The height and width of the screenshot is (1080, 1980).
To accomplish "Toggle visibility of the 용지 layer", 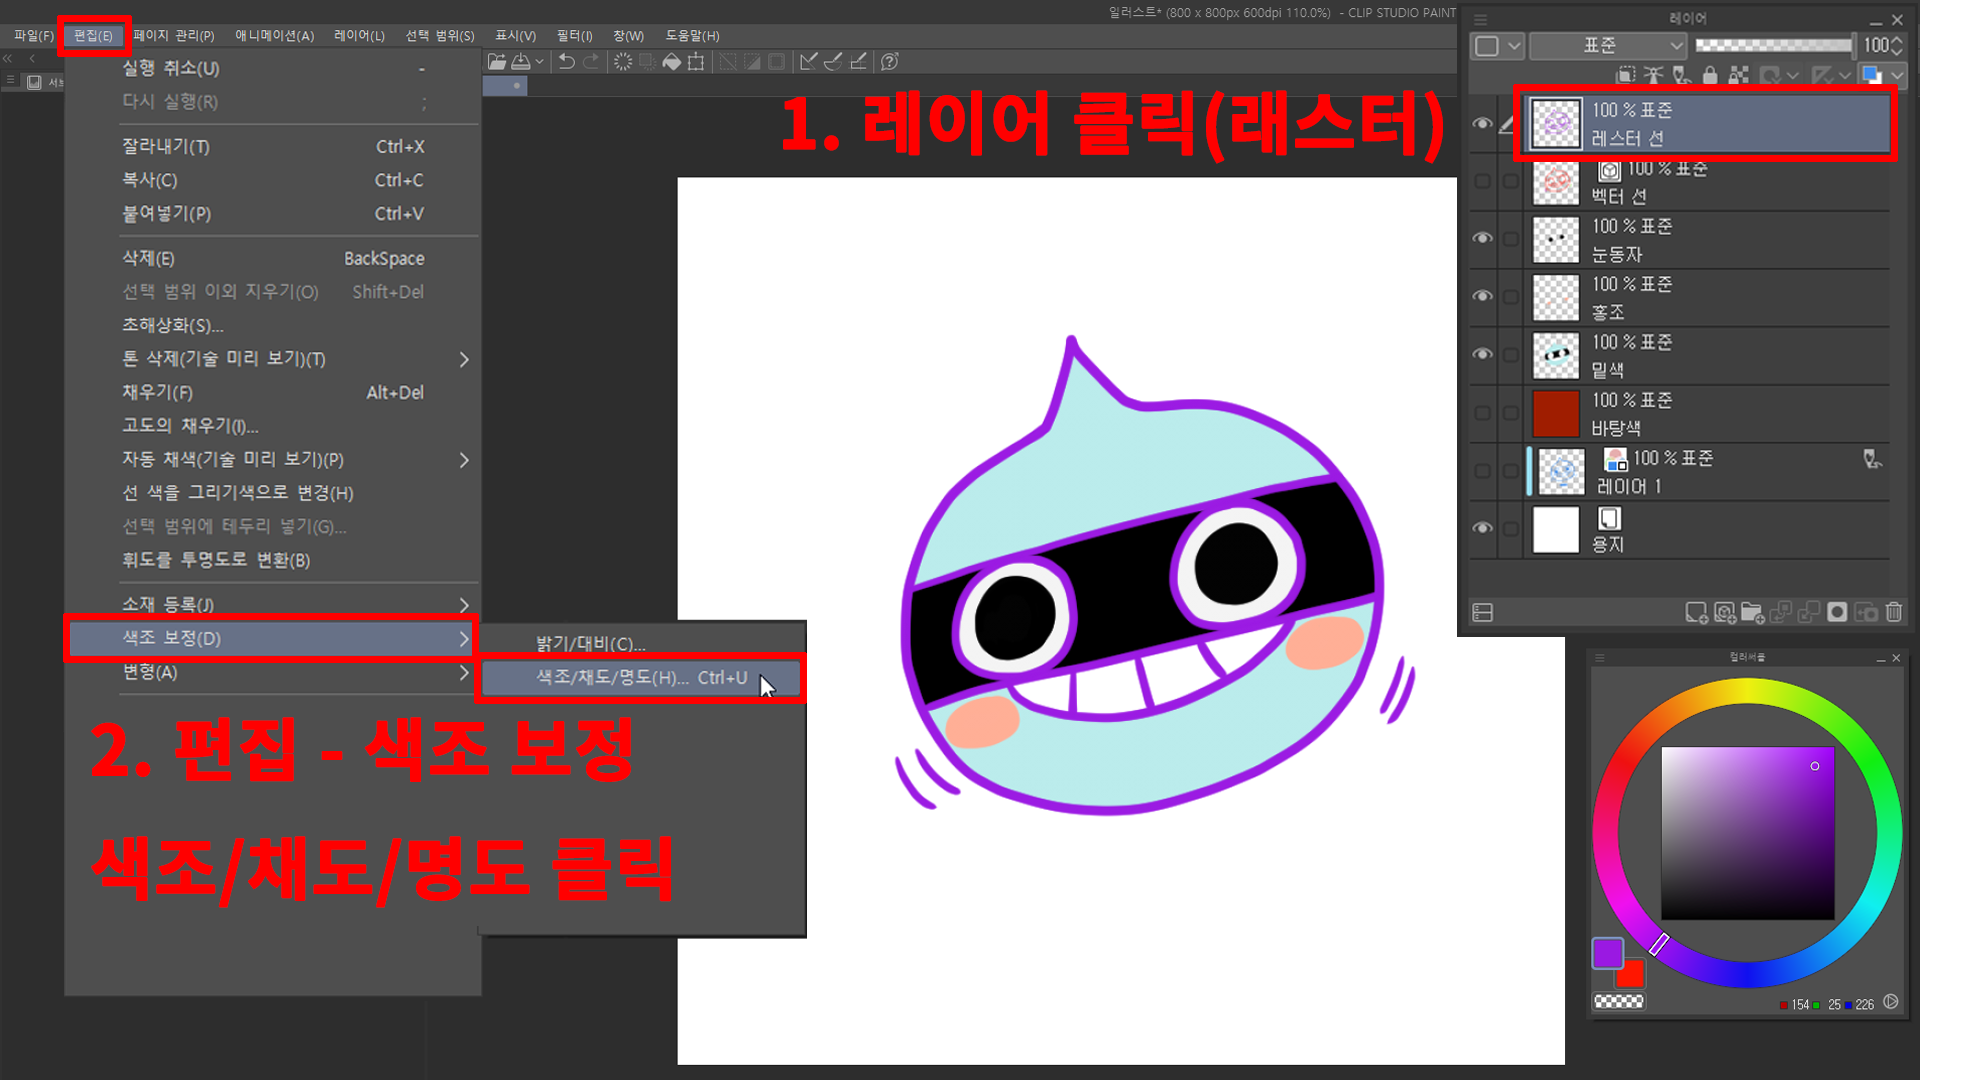I will [1482, 528].
